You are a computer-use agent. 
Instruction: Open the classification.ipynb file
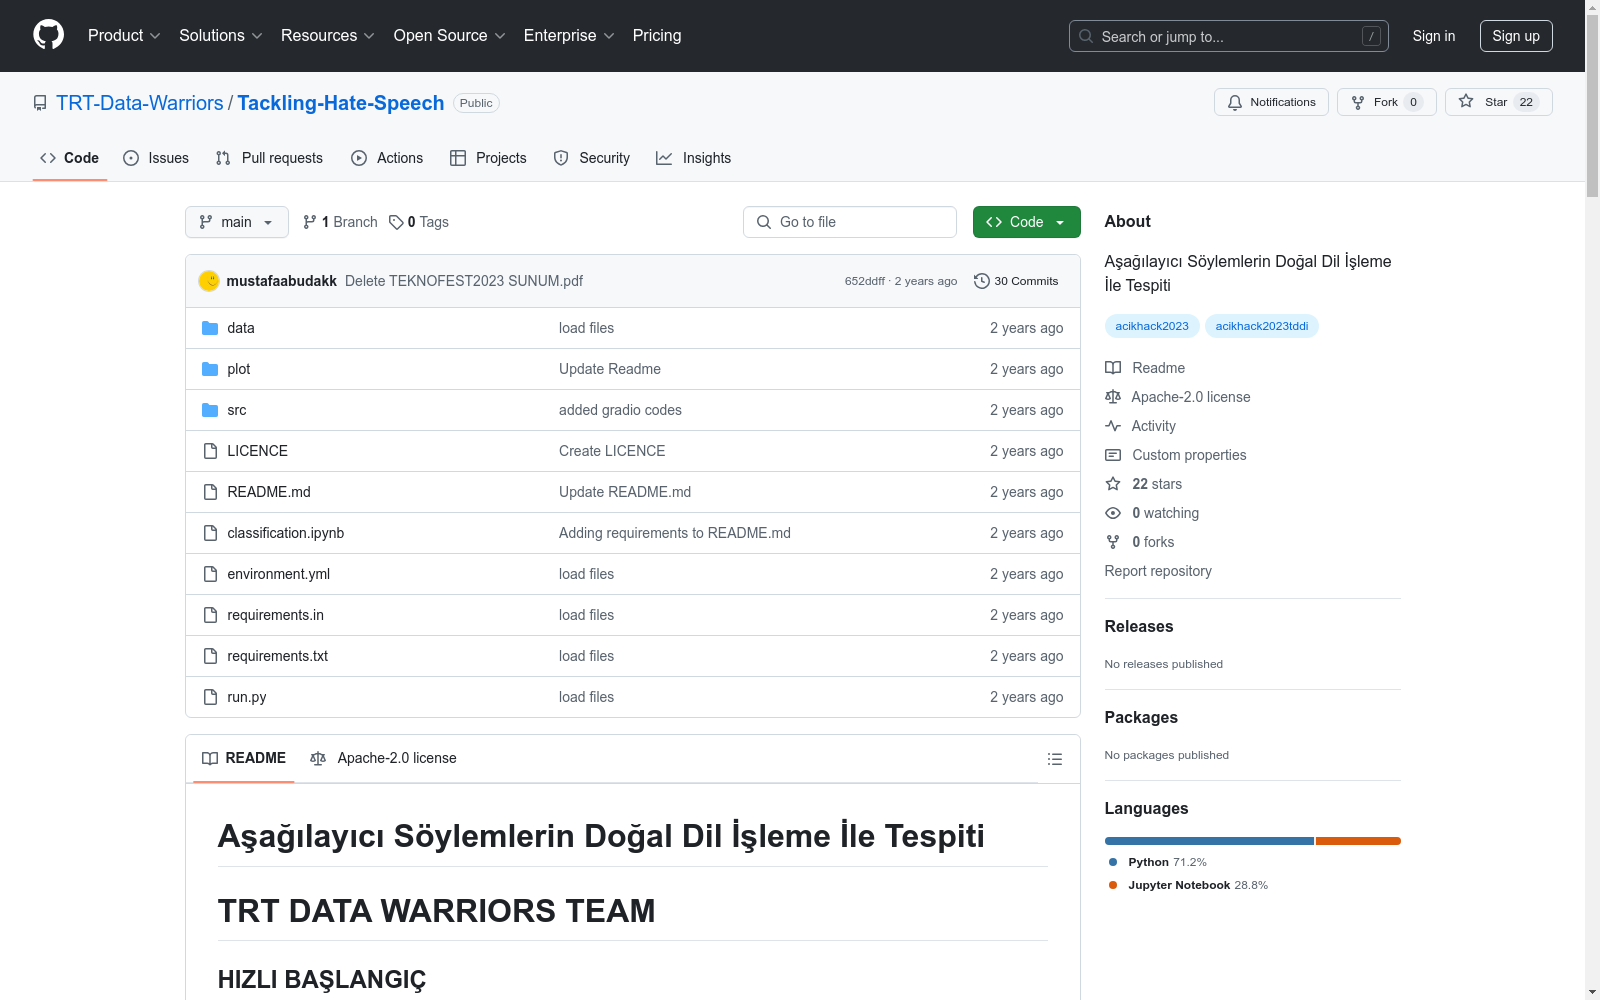pyautogui.click(x=286, y=533)
